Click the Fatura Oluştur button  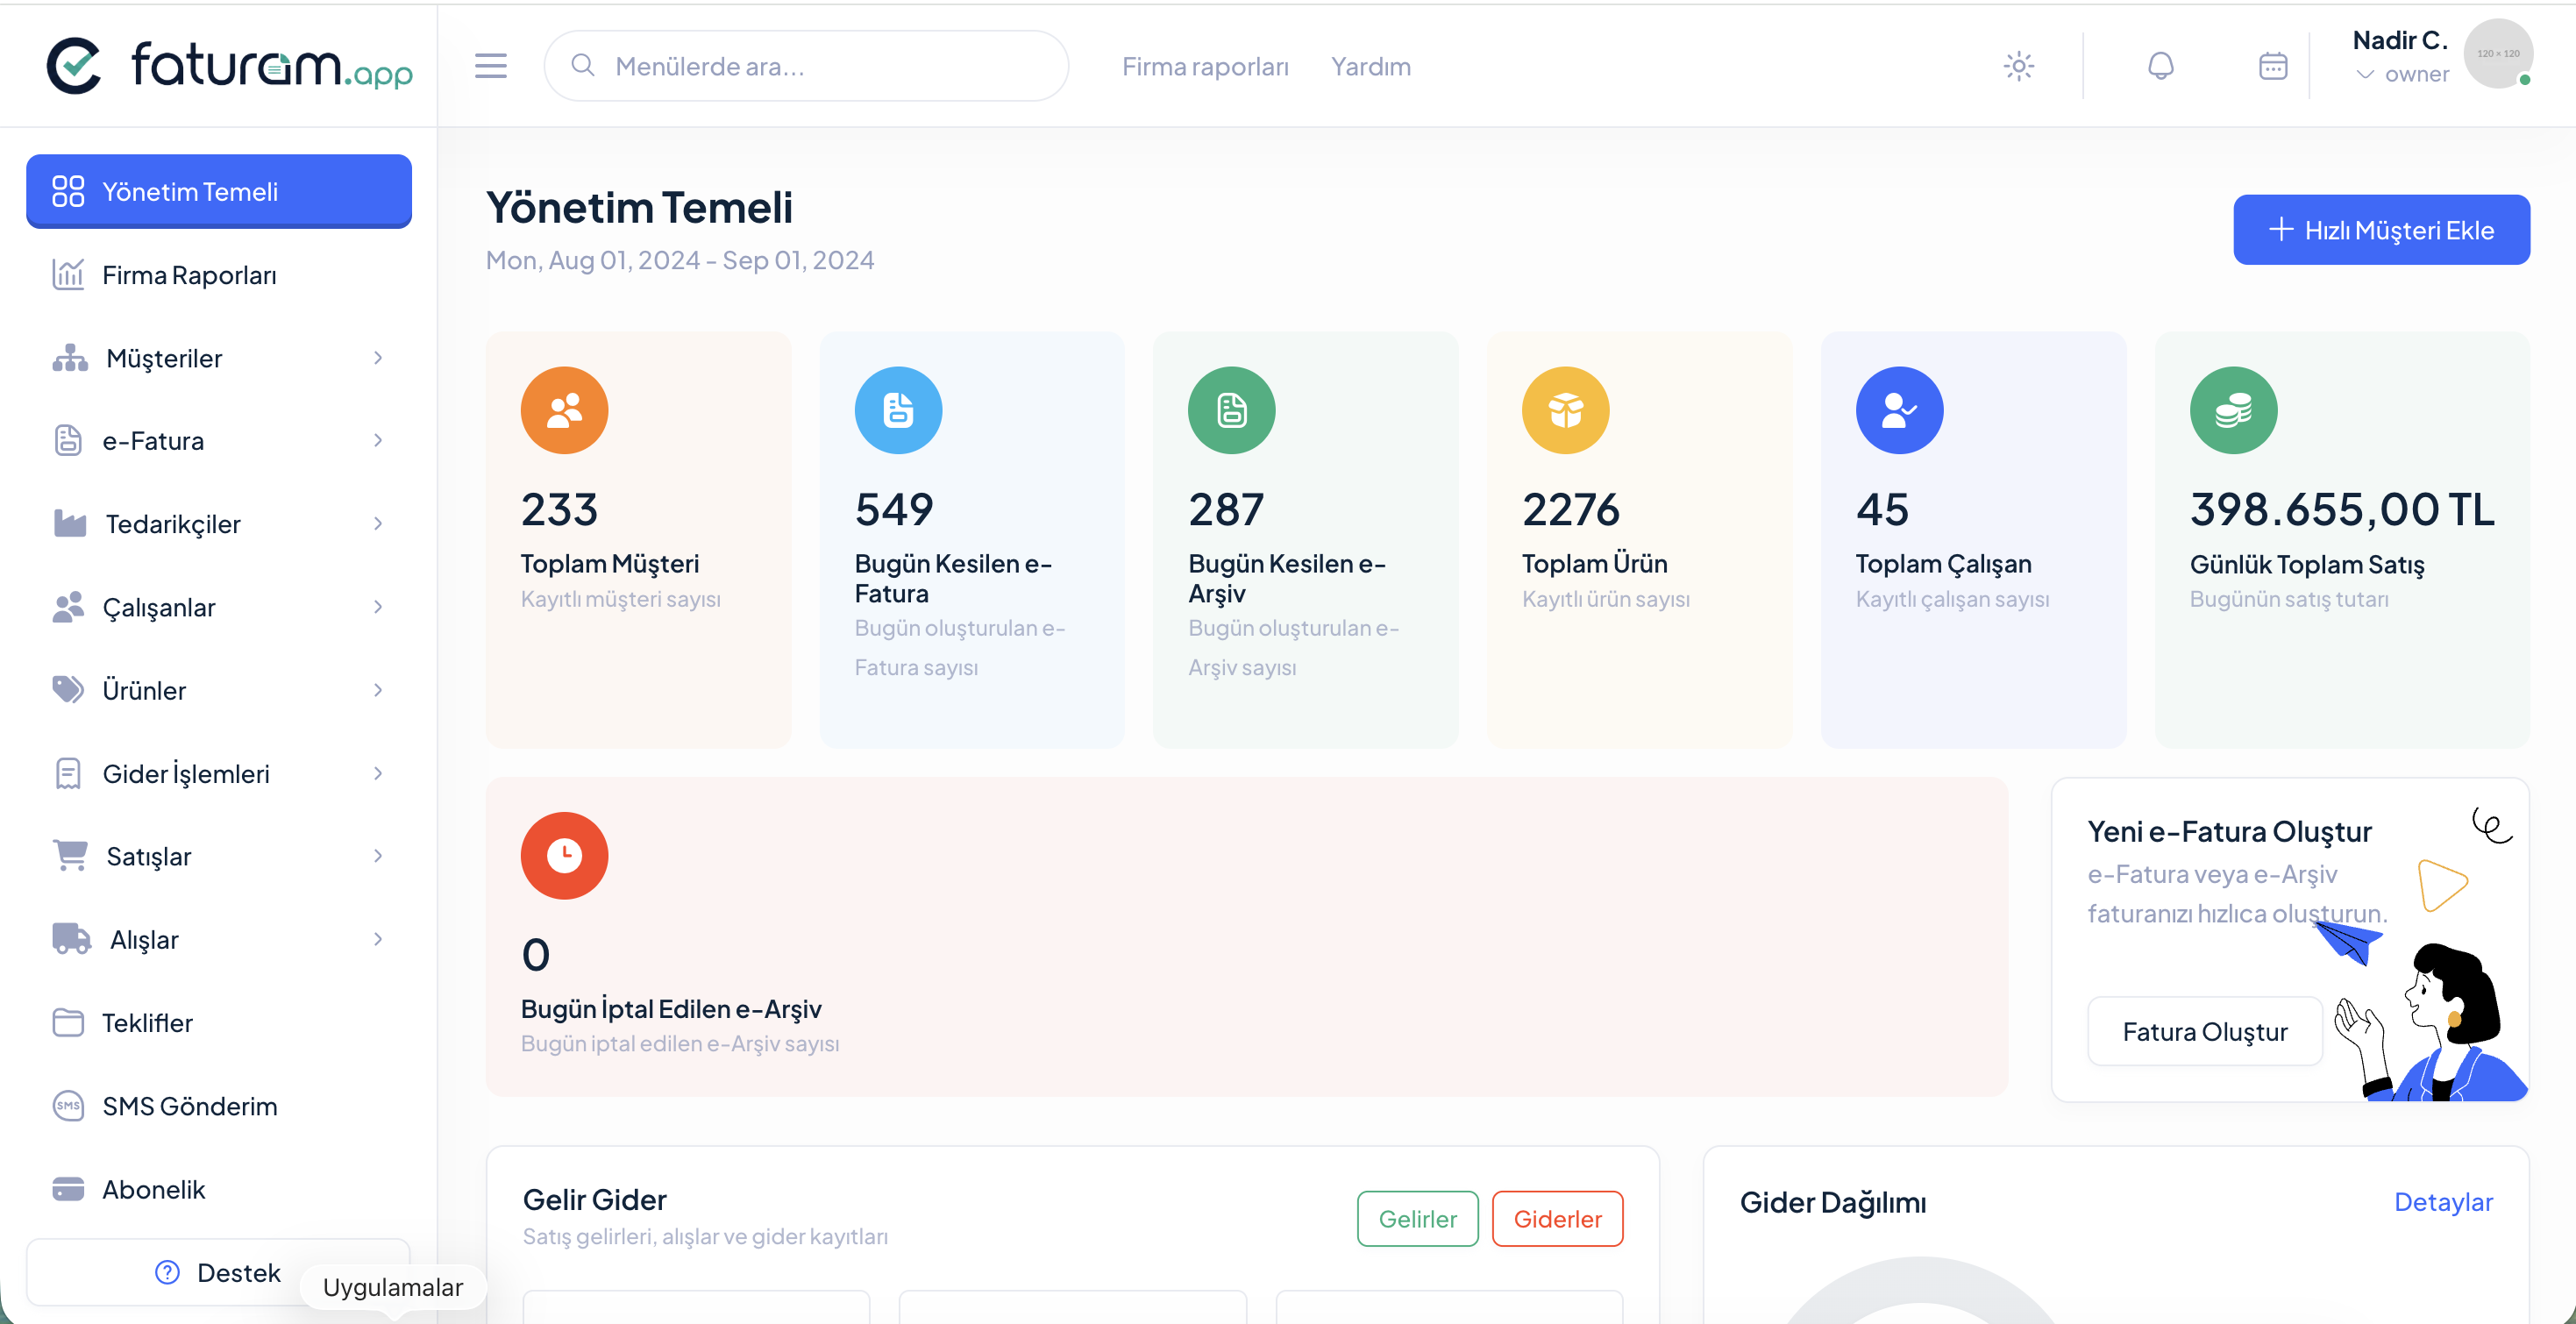(x=2204, y=1031)
